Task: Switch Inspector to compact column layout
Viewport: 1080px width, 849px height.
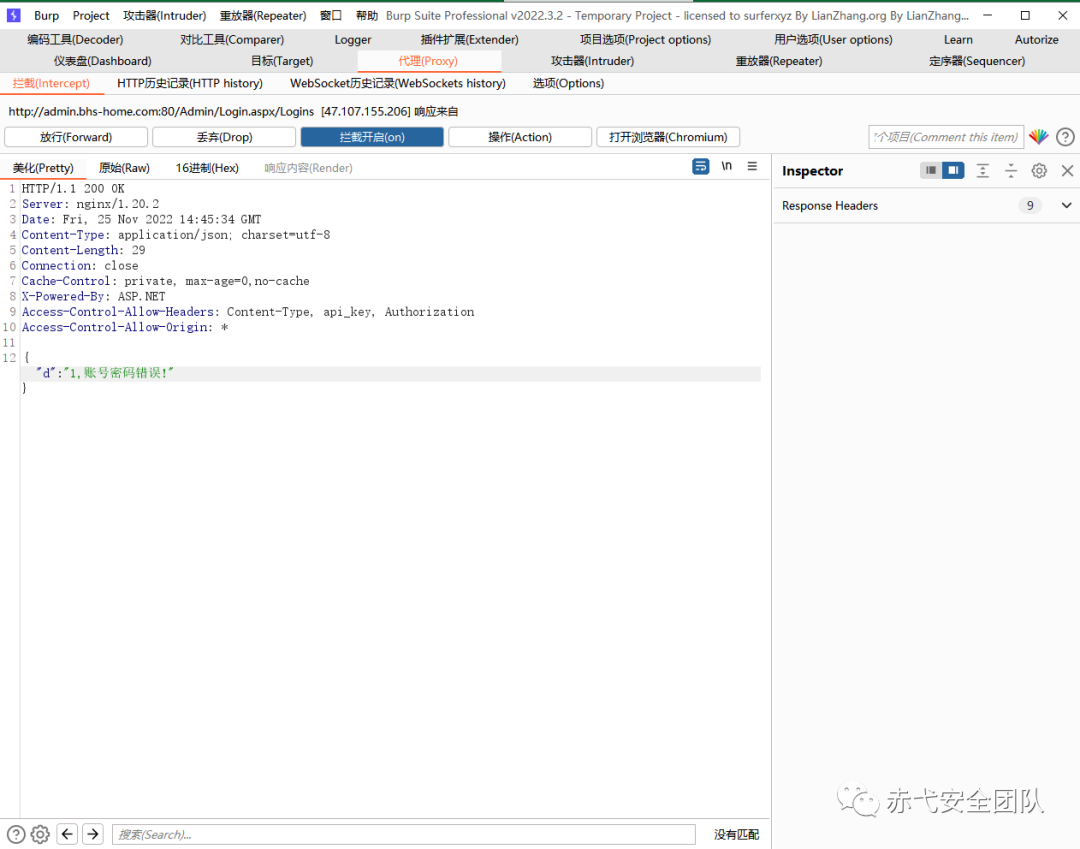Action: point(931,170)
